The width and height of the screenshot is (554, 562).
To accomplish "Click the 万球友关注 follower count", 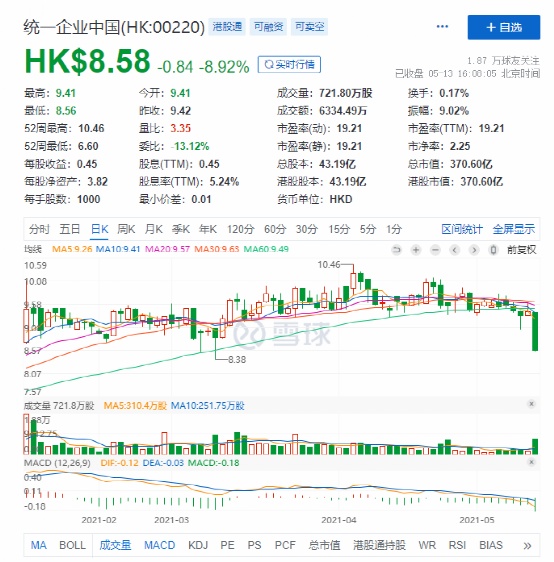I will click(x=503, y=60).
